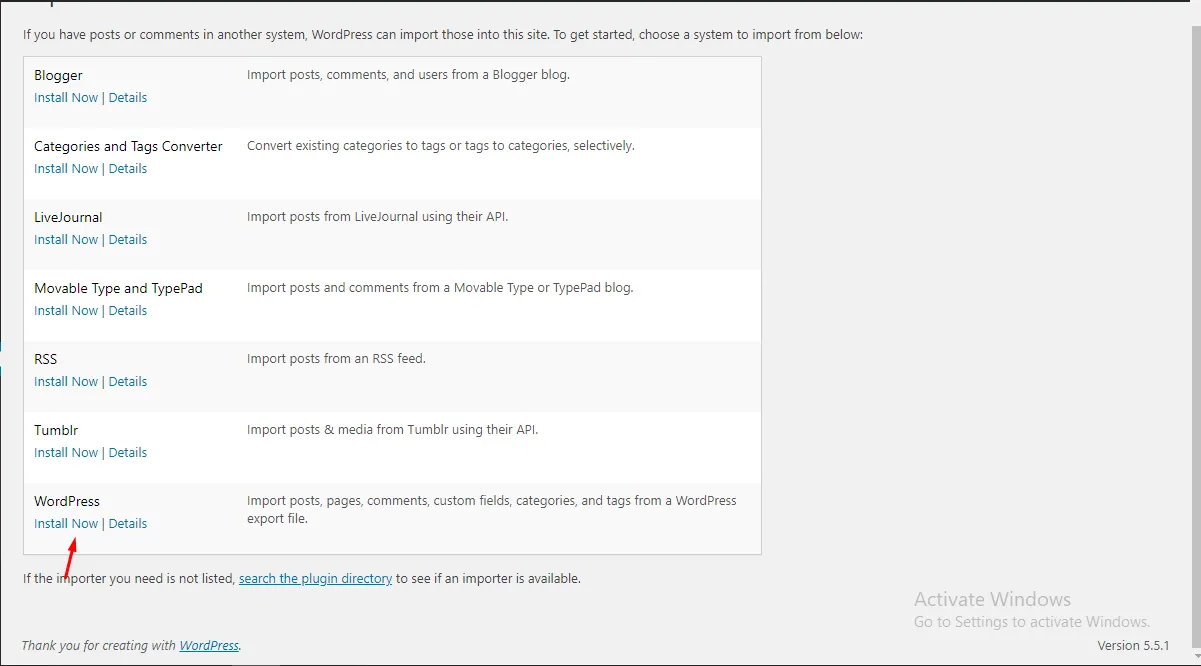Click Install Now under Blogger
This screenshot has height=666, width=1201.
[x=66, y=98]
